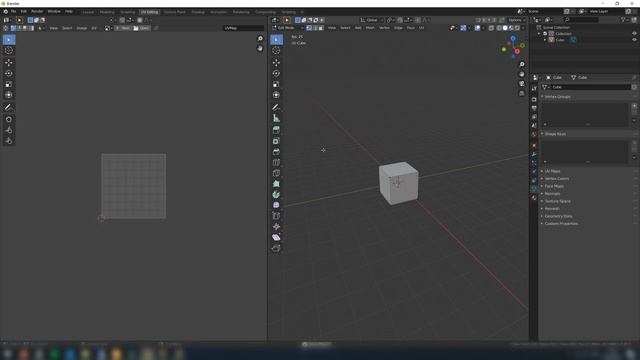
Task: Select the Shear tool
Action: (x=276, y=237)
